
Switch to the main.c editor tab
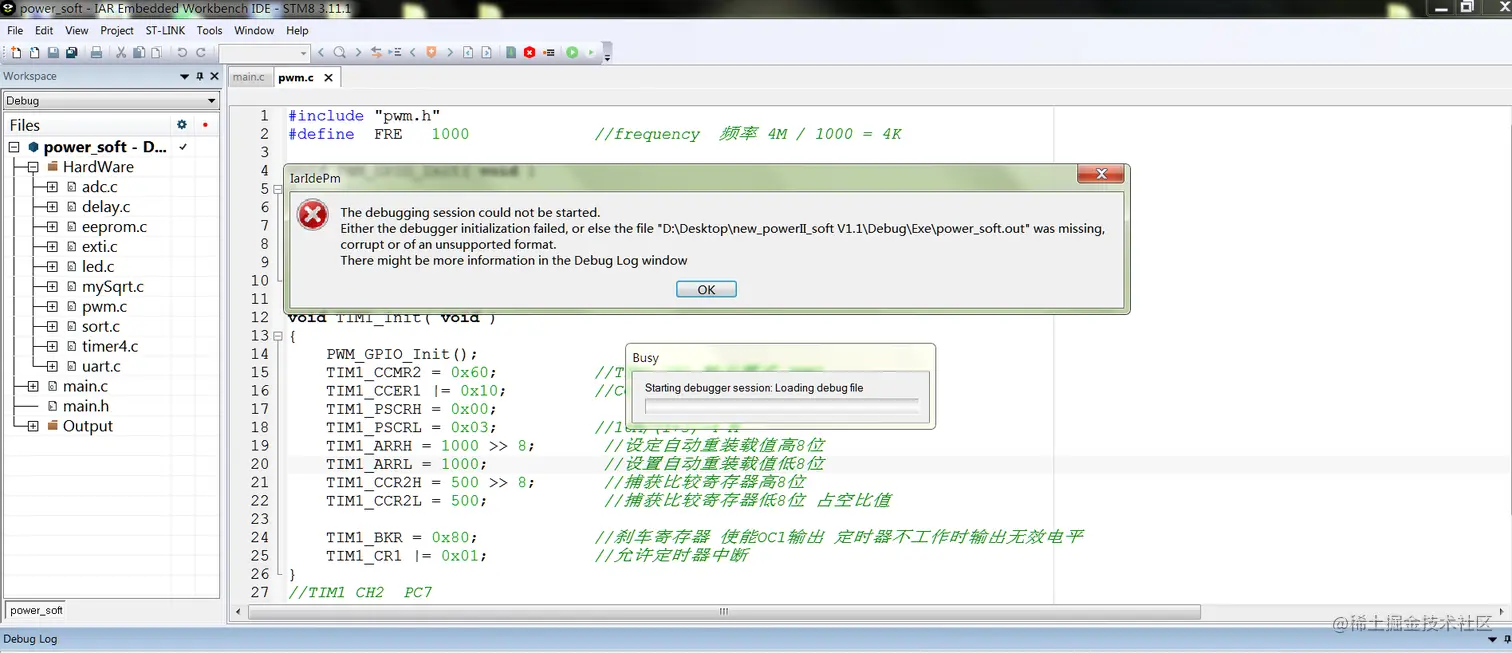[249, 77]
